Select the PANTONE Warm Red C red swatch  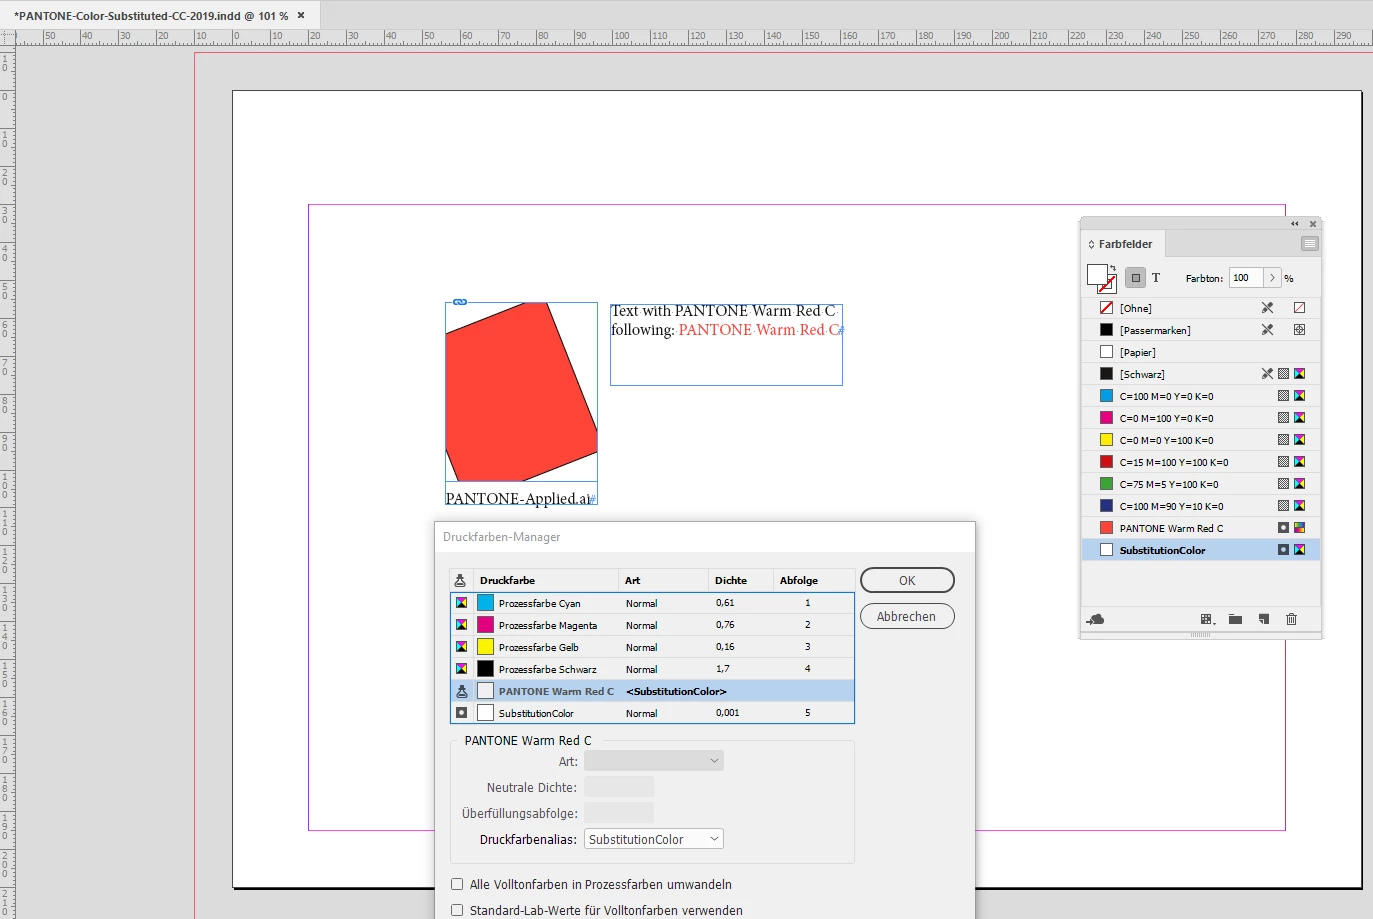(x=1201, y=528)
